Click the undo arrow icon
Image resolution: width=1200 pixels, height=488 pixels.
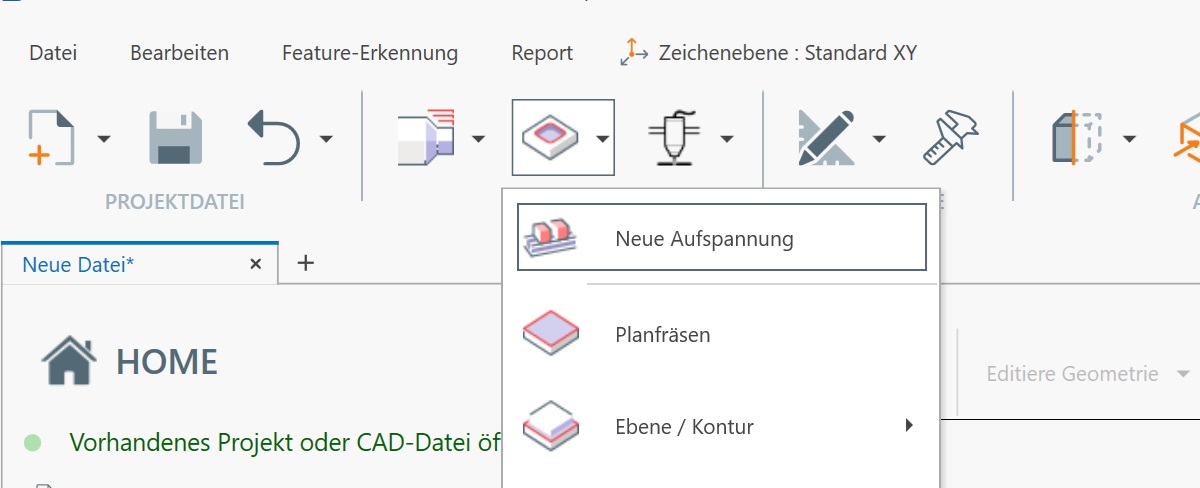[273, 138]
